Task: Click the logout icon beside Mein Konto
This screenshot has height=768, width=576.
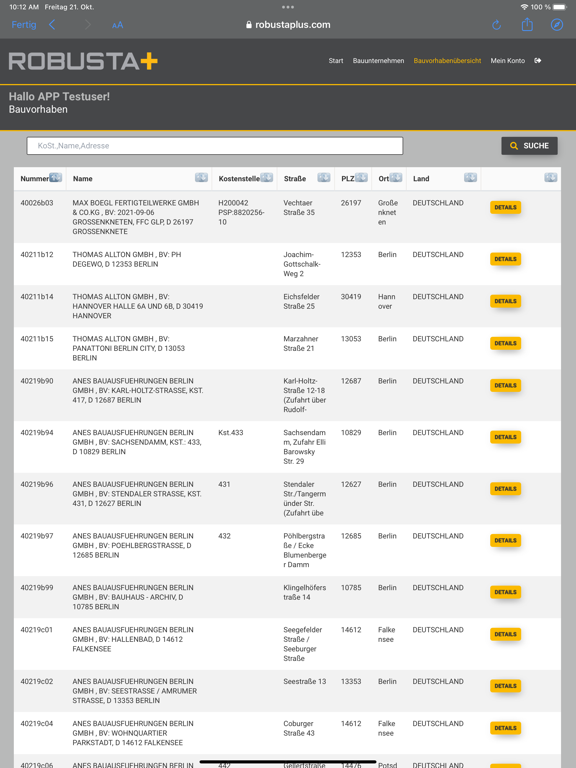Action: coord(538,61)
